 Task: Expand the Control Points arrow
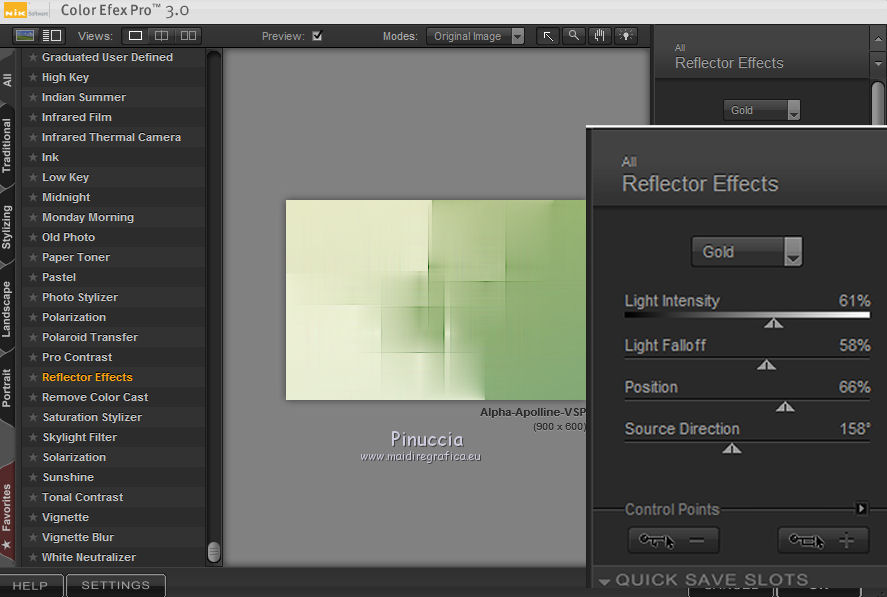(x=861, y=508)
